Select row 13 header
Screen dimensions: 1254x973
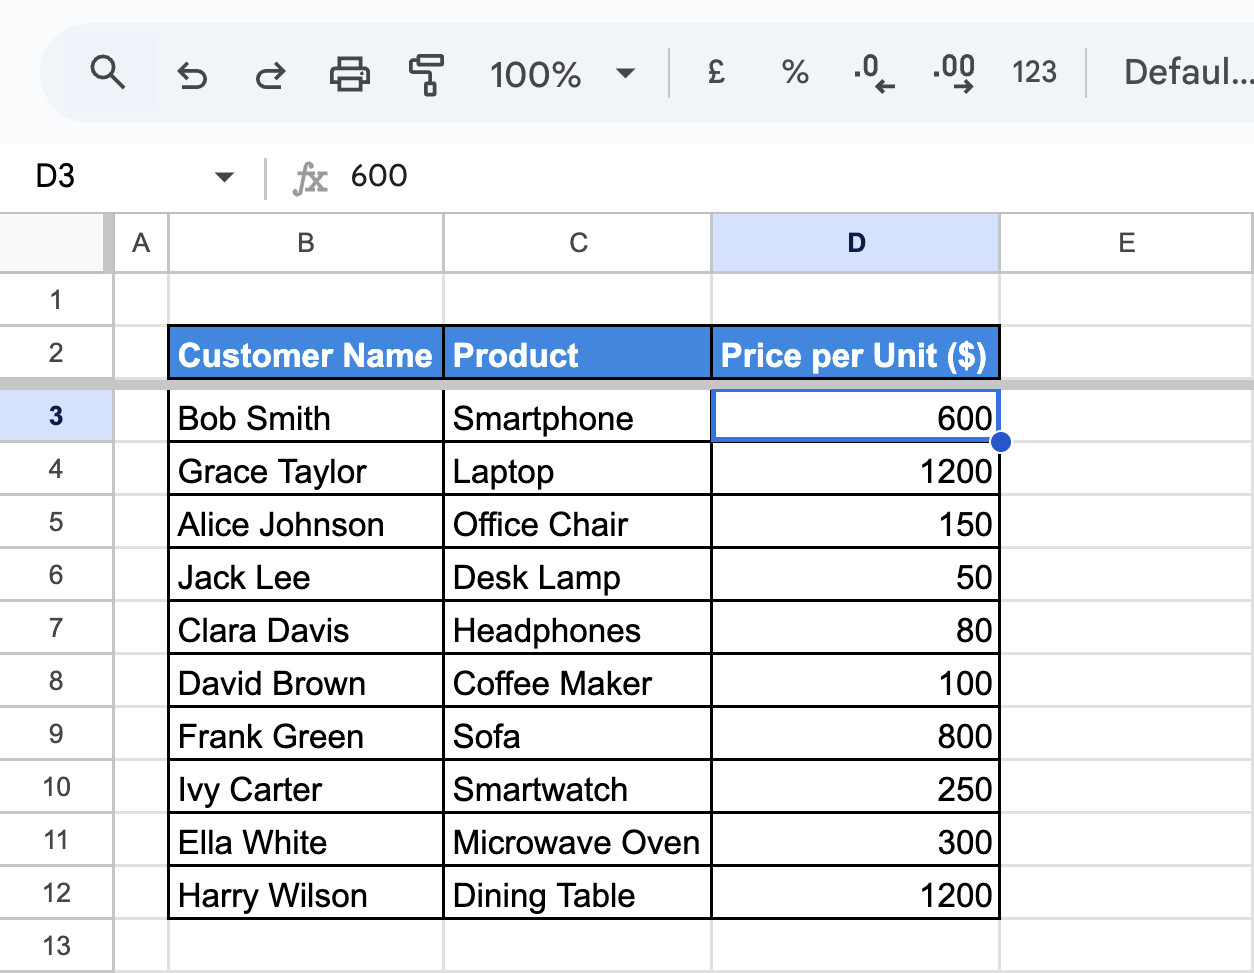[x=56, y=946]
